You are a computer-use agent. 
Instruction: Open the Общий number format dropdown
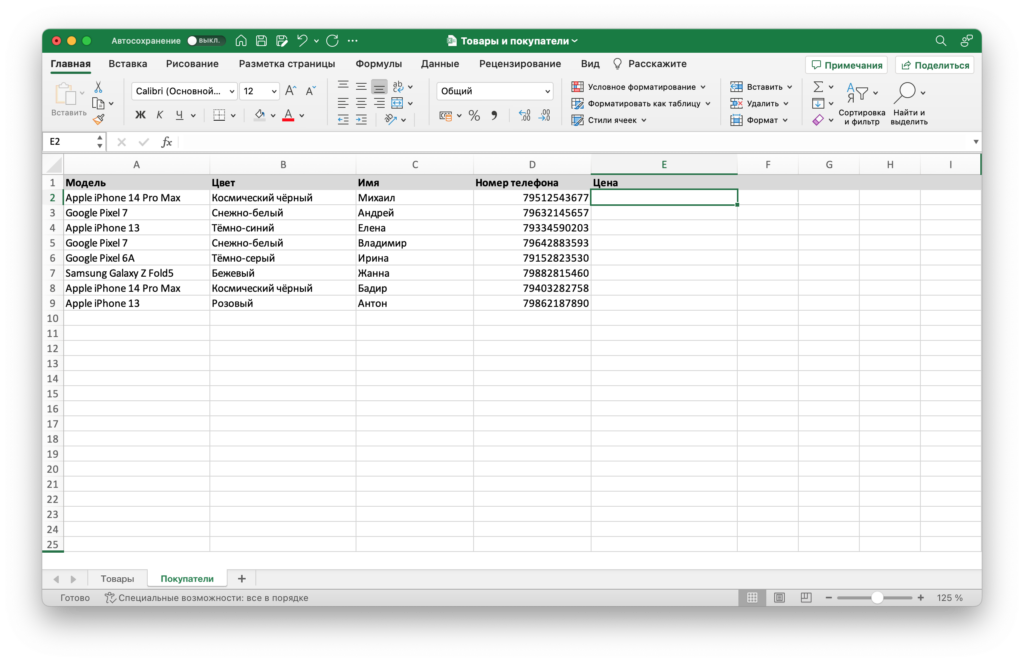pos(495,91)
